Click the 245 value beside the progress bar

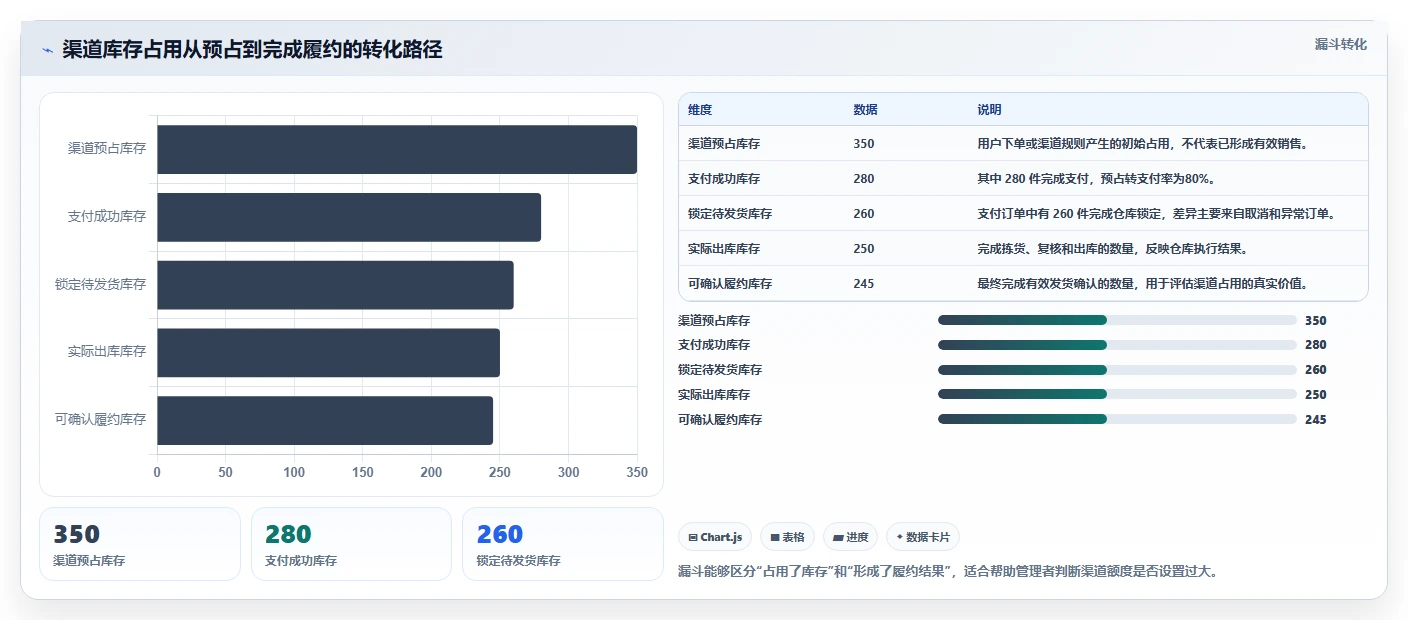pyautogui.click(x=1316, y=420)
